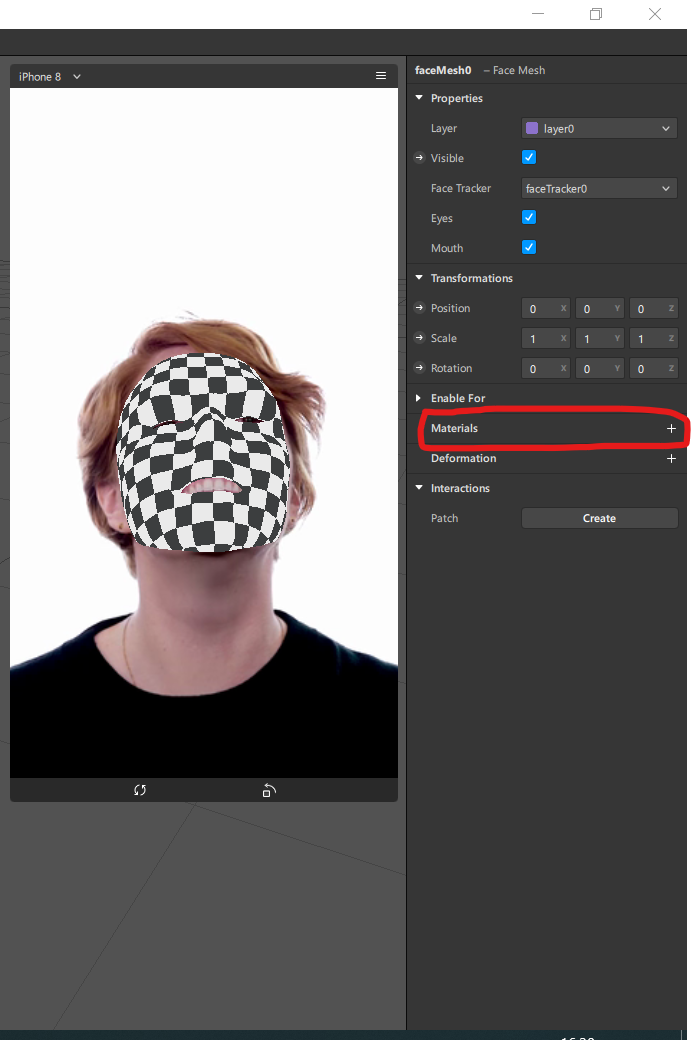Click the Rotation Y input field
Viewport: 691px width, 1040px height.
[x=599, y=368]
